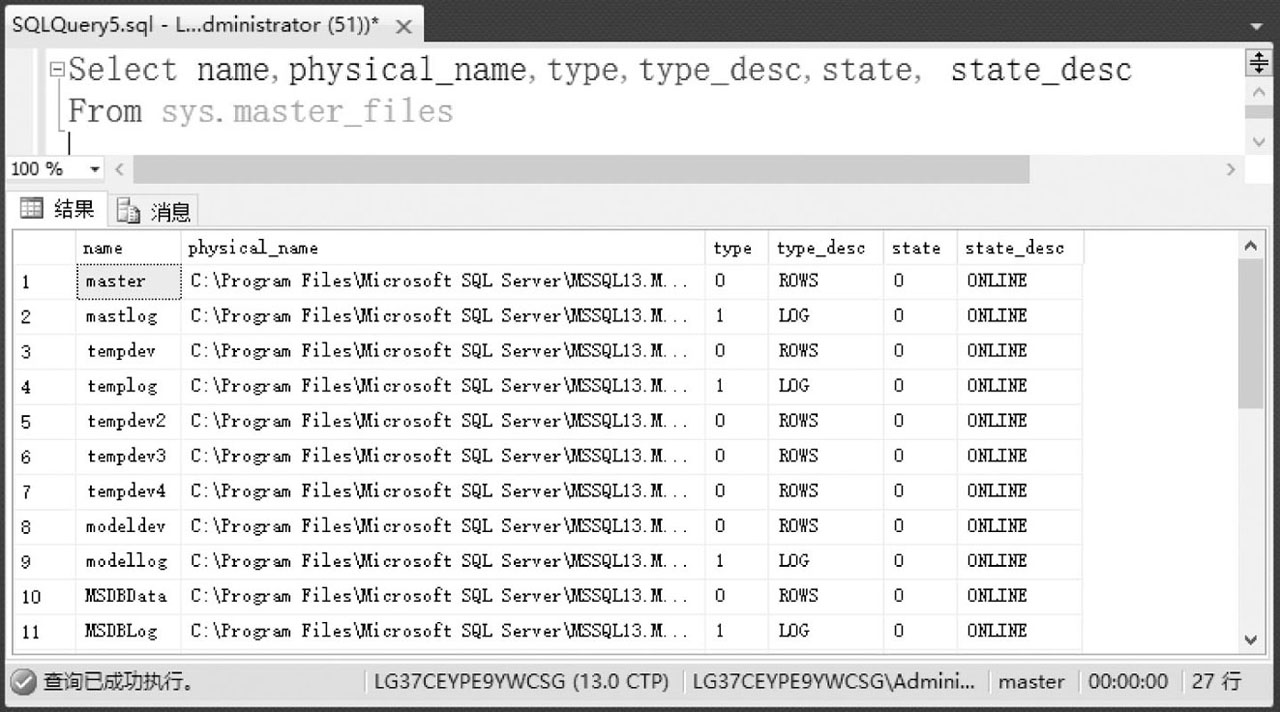Click the query success checkmark status icon
1280x712 pixels.
pyautogui.click(x=24, y=683)
